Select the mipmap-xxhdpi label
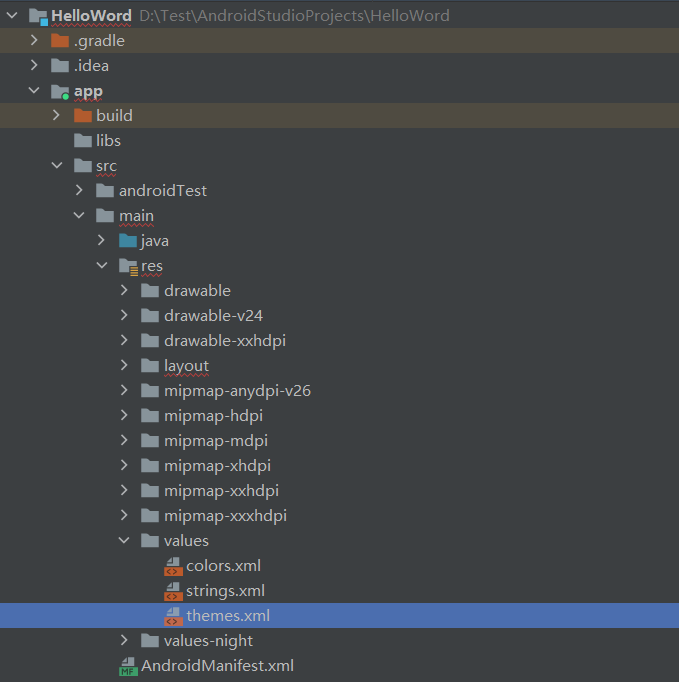679x682 pixels. click(x=221, y=491)
